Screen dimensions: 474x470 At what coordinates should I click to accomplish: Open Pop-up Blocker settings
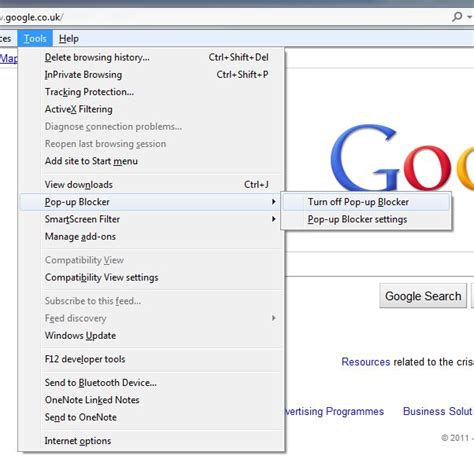(x=366, y=219)
